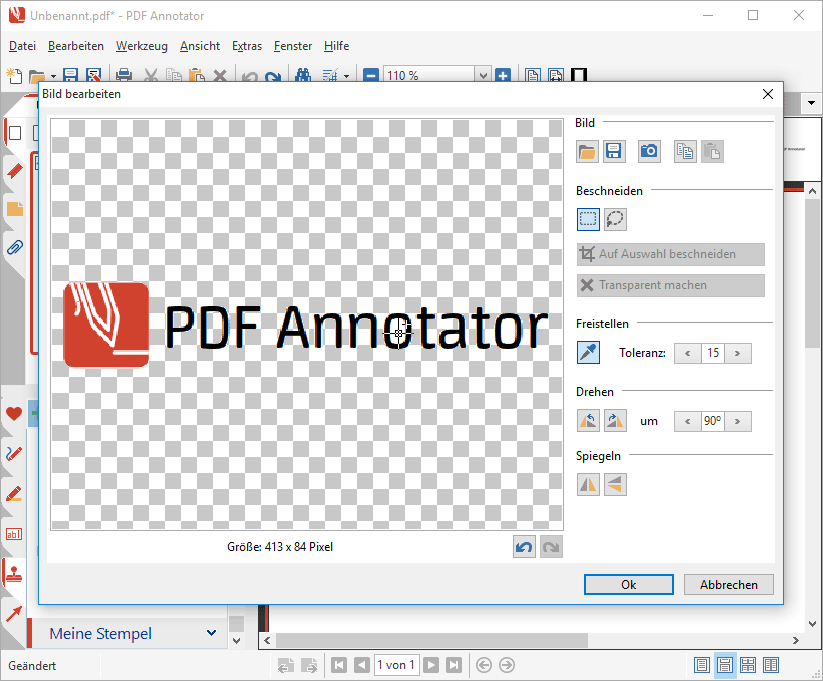Flip the image horizontally under Spiegeln
The width and height of the screenshot is (823, 681).
point(588,484)
